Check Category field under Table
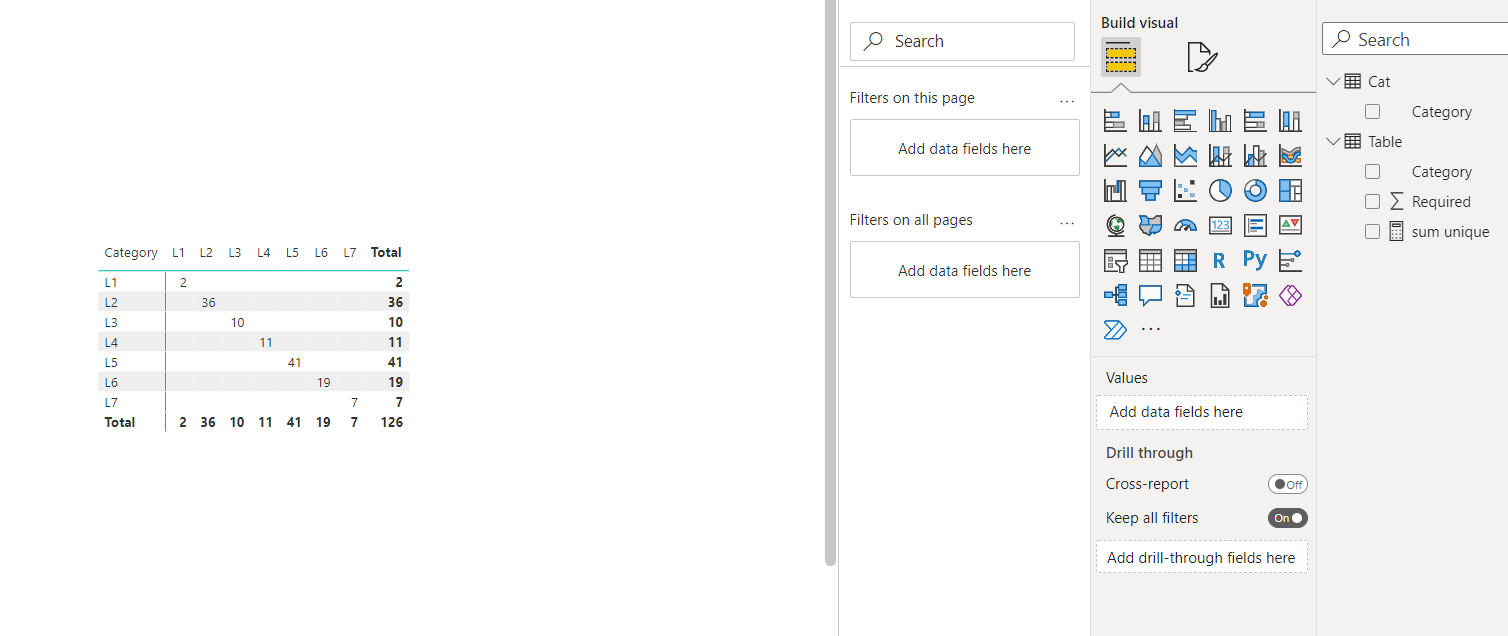 pyautogui.click(x=1372, y=172)
